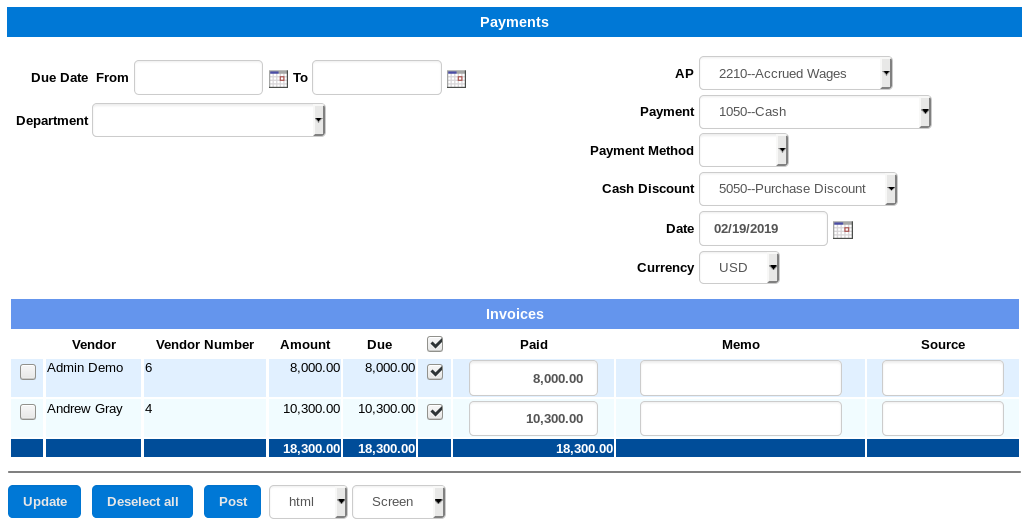Uncheck the paid checkbox for Andrew Gray
The image size is (1028, 522).
point(435,412)
